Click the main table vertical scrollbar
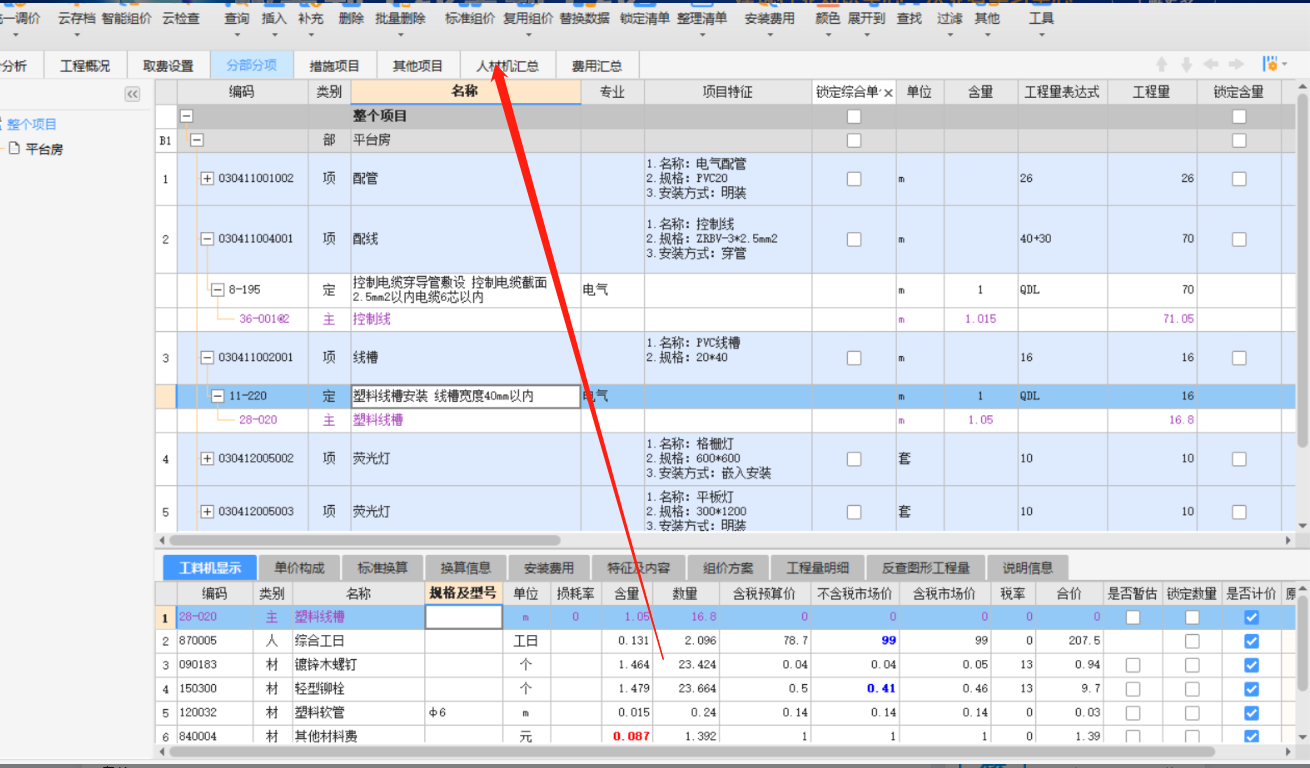Viewport: 1310px width, 768px height. [1302, 270]
